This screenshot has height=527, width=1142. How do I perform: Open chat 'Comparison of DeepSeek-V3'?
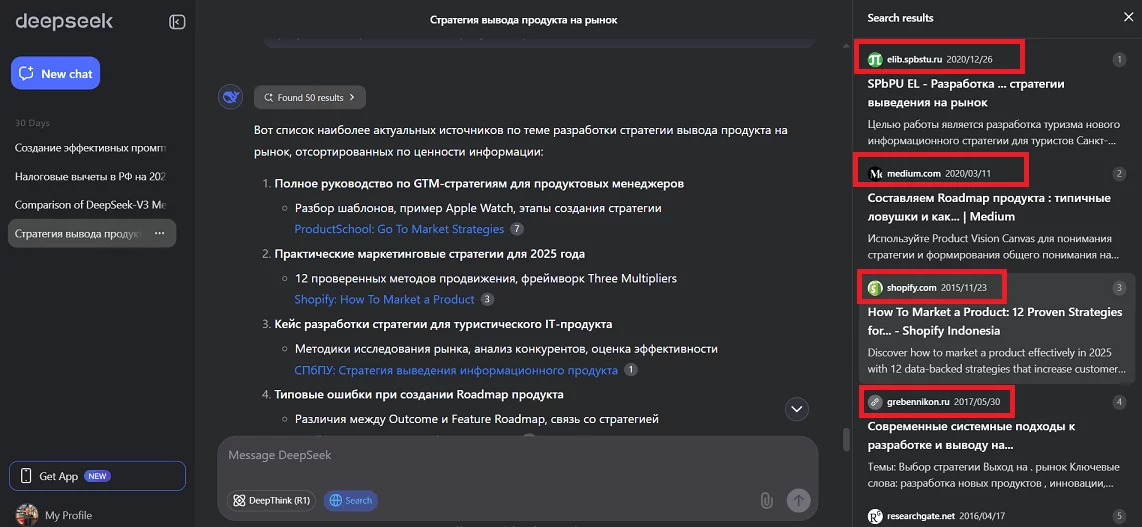click(x=91, y=205)
